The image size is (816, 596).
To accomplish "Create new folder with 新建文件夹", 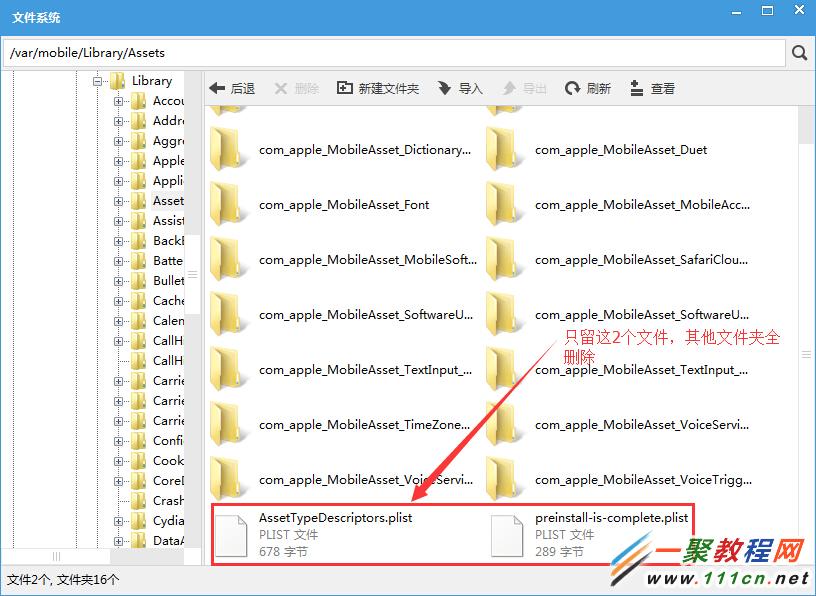I will pos(378,88).
